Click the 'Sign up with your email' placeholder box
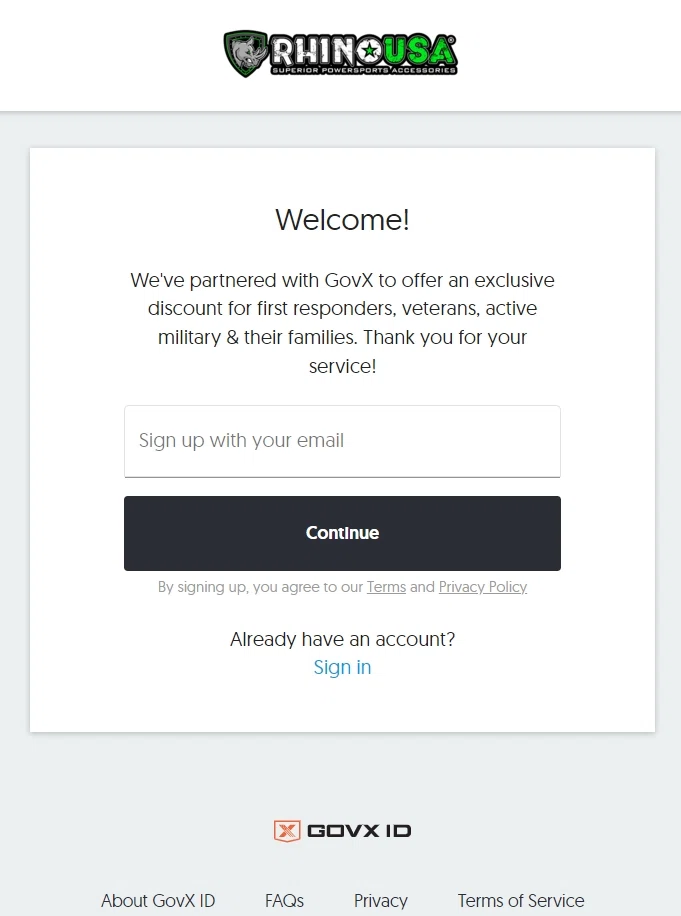Screen dimensions: 681x916 click(342, 441)
